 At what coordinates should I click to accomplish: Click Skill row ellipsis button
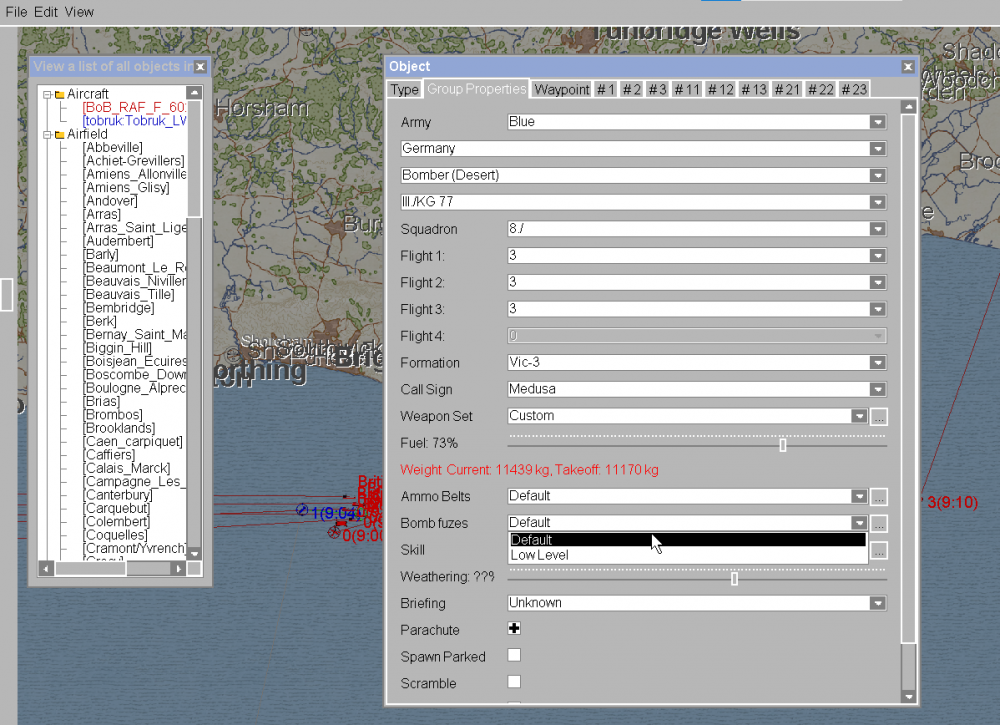point(879,550)
